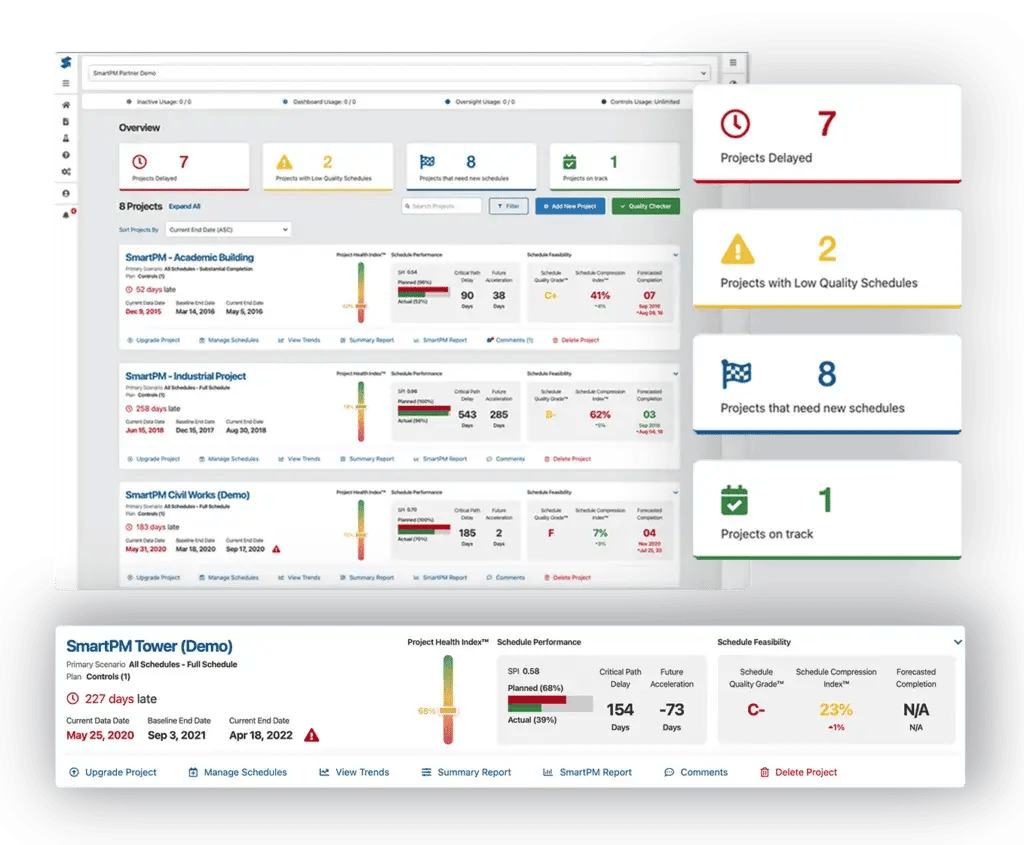Open the SmartPM Partner Demo dropdown

point(396,73)
